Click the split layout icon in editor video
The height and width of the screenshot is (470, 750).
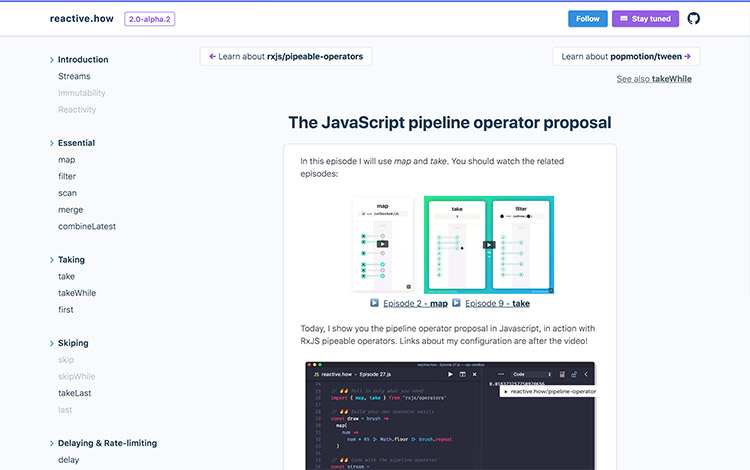click(463, 374)
